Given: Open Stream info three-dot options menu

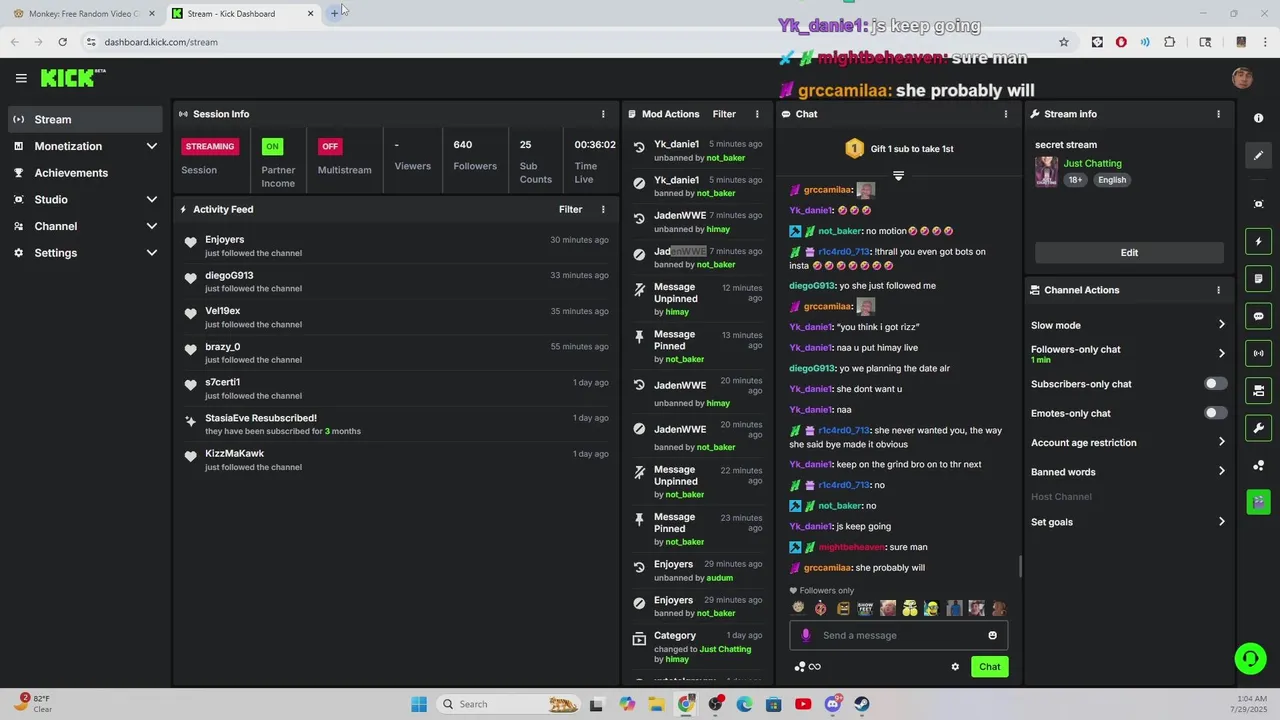Looking at the screenshot, I should (1218, 114).
